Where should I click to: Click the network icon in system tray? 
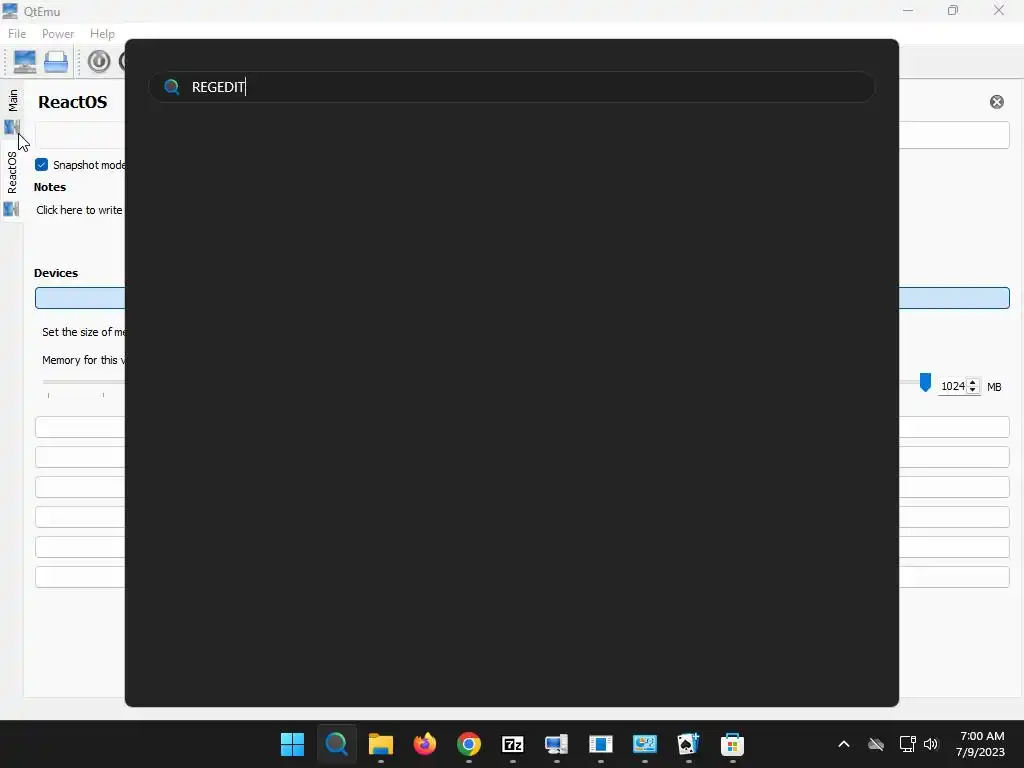click(906, 744)
